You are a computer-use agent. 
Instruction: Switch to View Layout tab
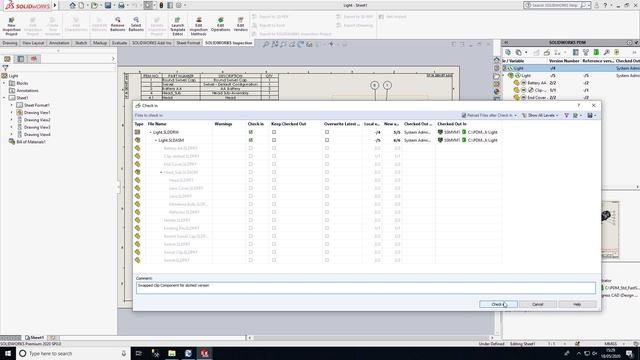point(33,43)
